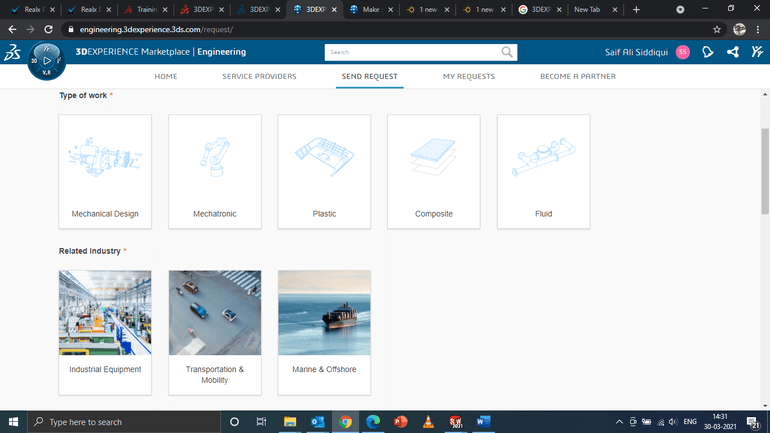This screenshot has height=433, width=770.
Task: Click the share icon in header
Action: [x=733, y=52]
